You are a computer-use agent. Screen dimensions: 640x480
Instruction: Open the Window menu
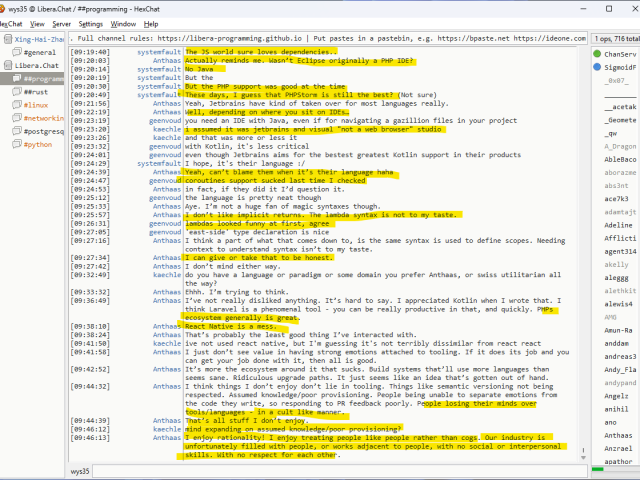click(124, 23)
